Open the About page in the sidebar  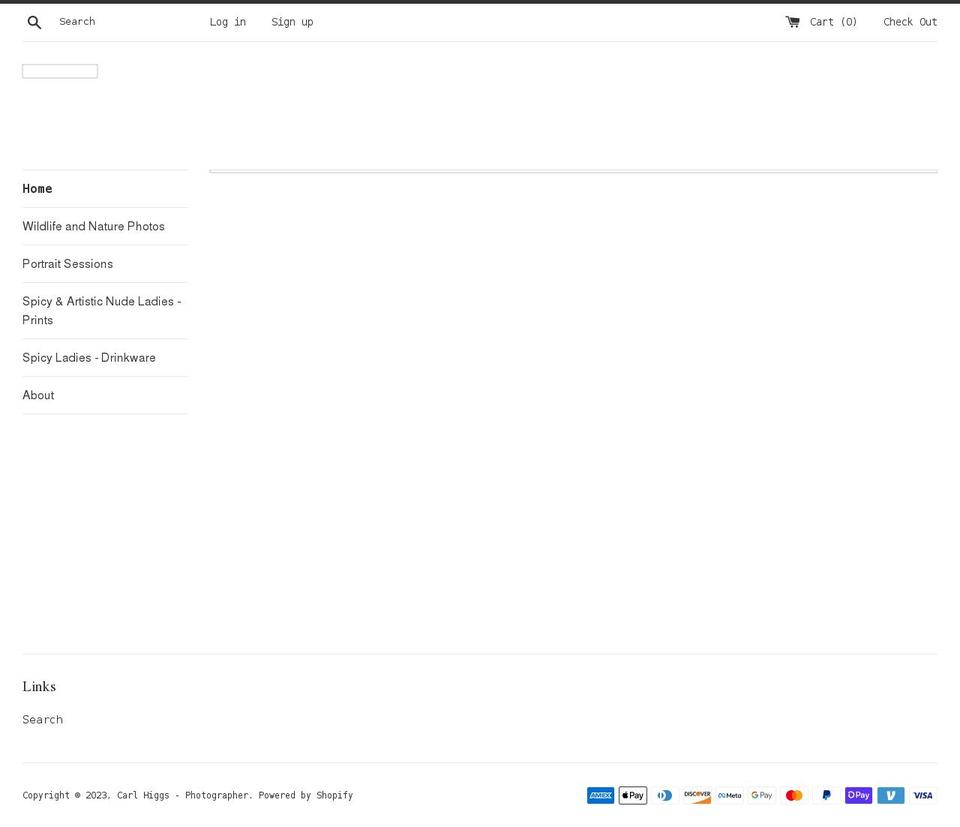(38, 395)
